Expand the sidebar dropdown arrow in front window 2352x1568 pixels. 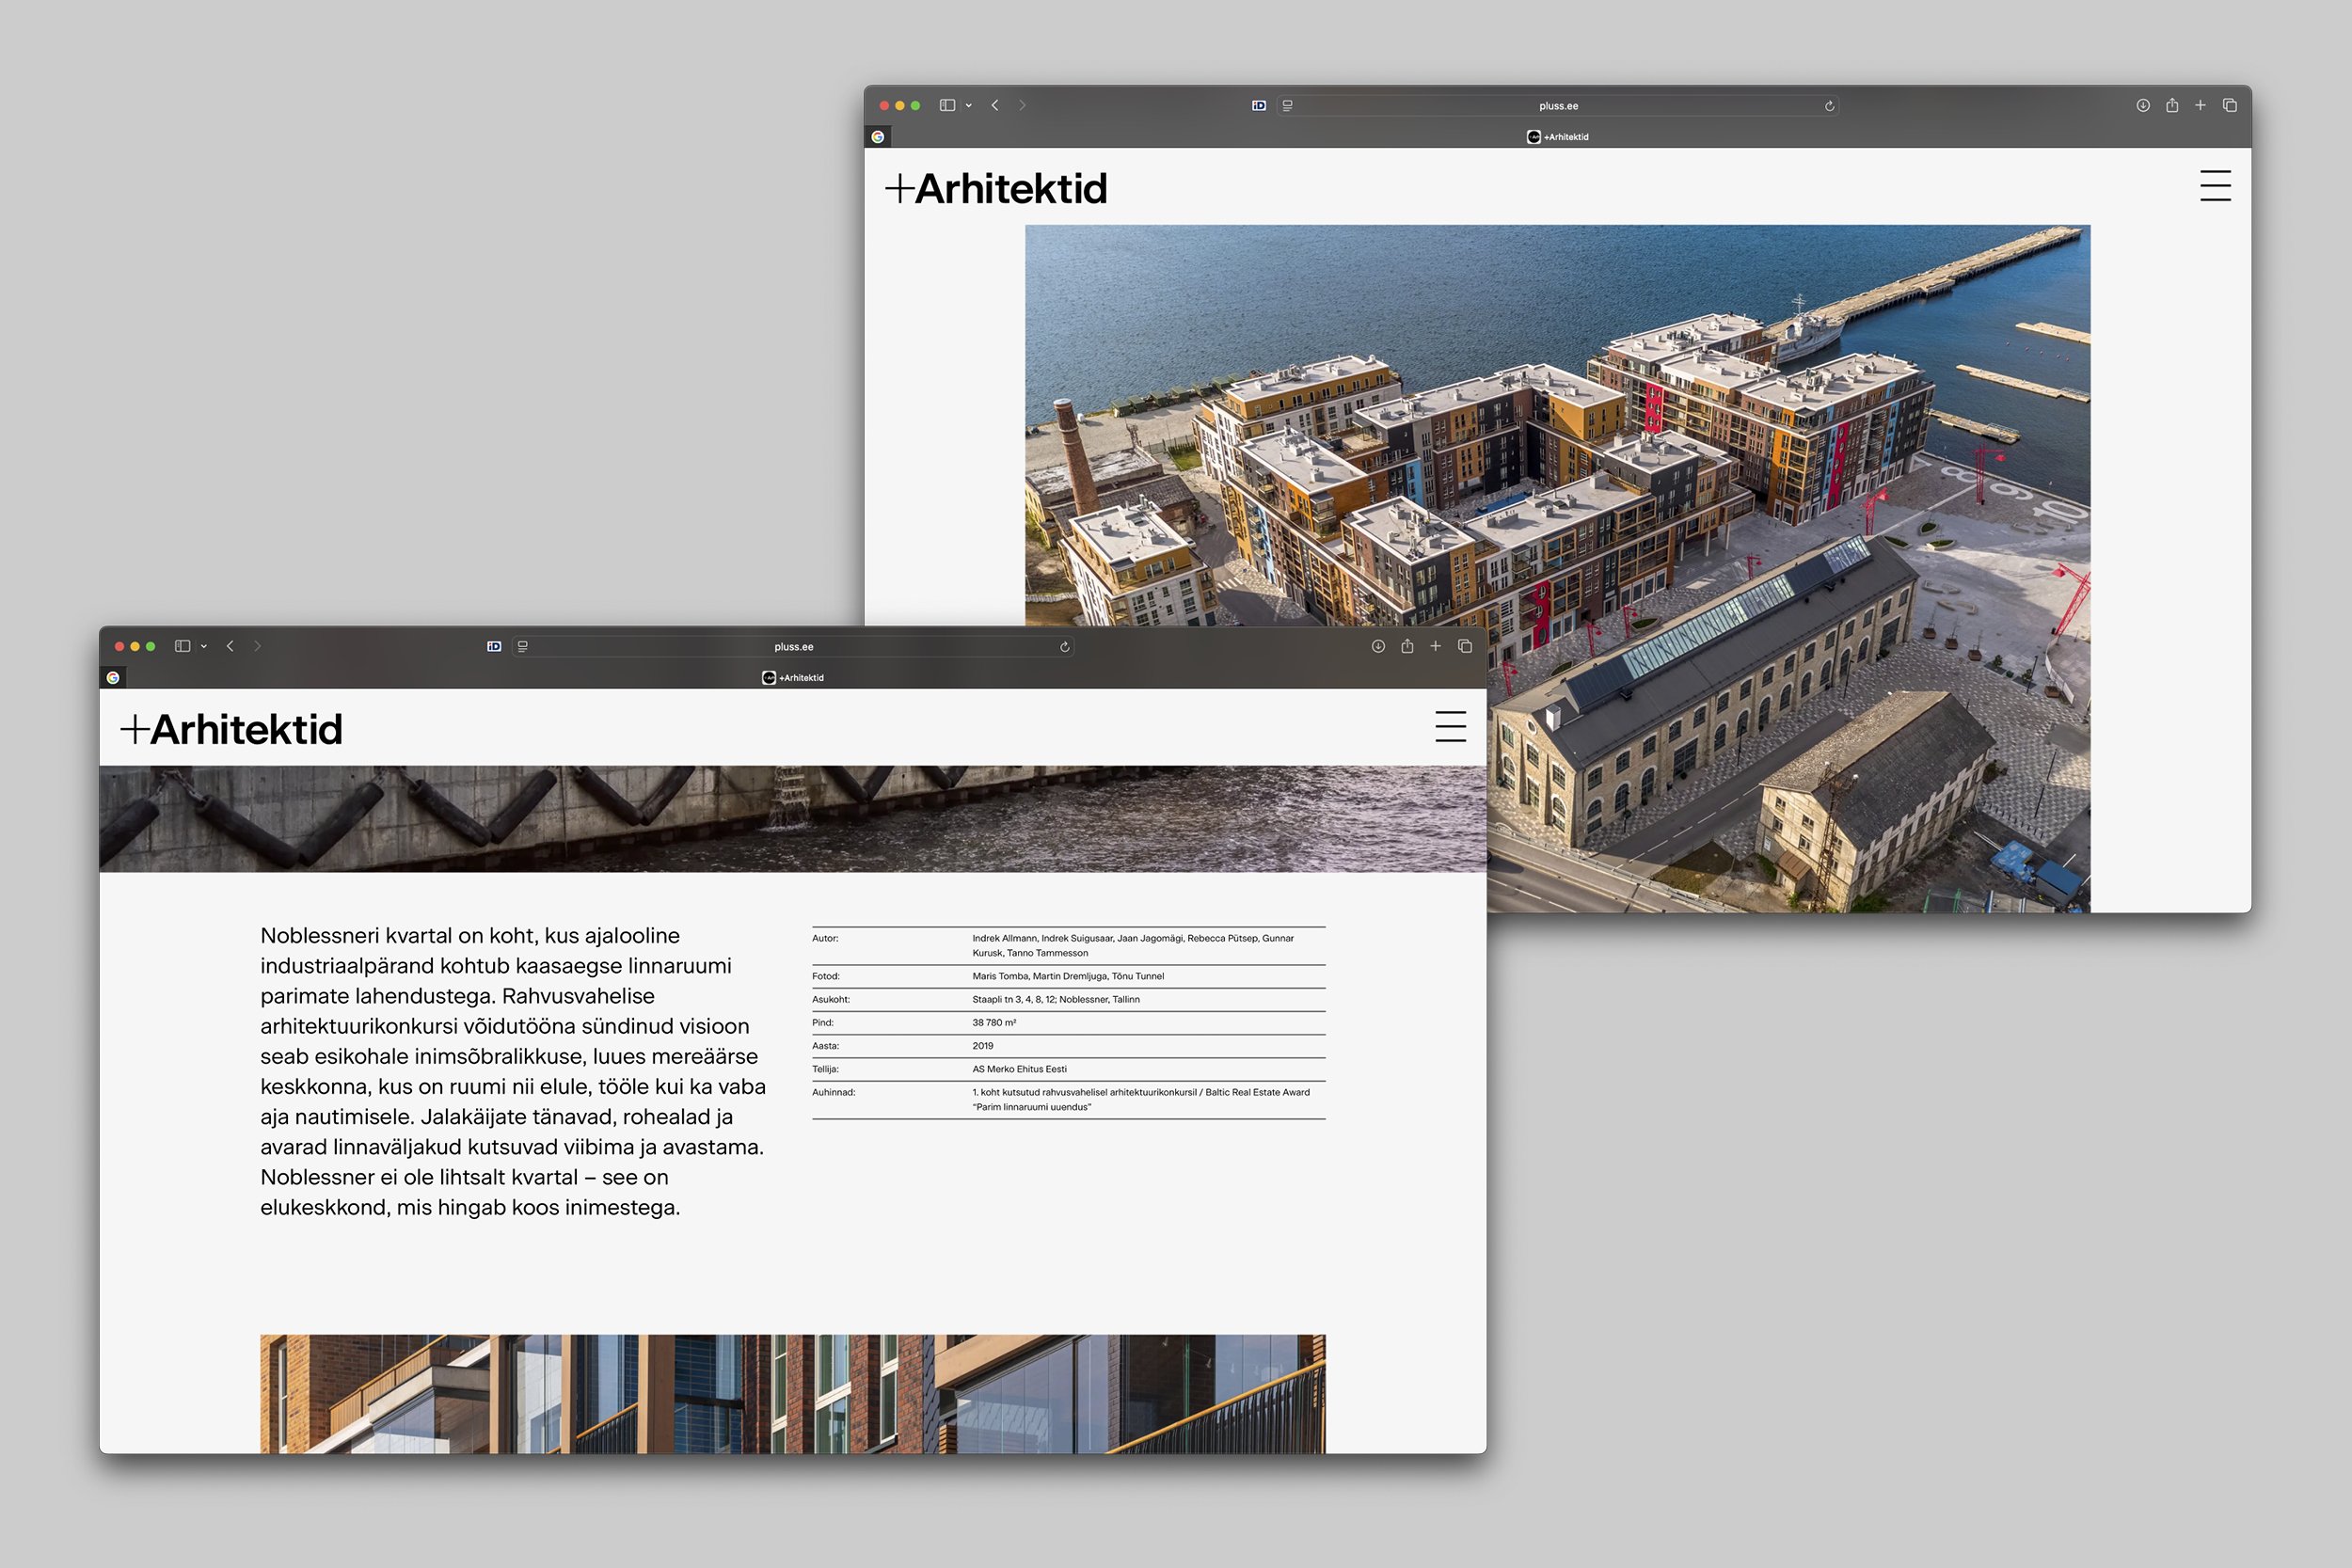[x=204, y=647]
